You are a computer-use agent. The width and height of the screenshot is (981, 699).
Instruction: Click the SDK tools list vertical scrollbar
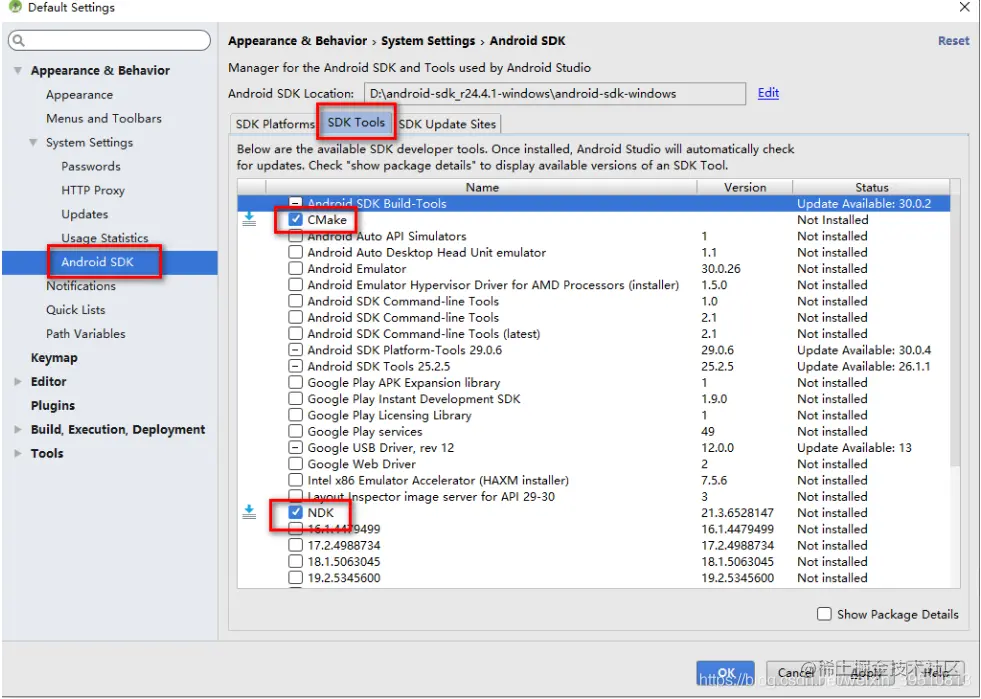point(955,332)
